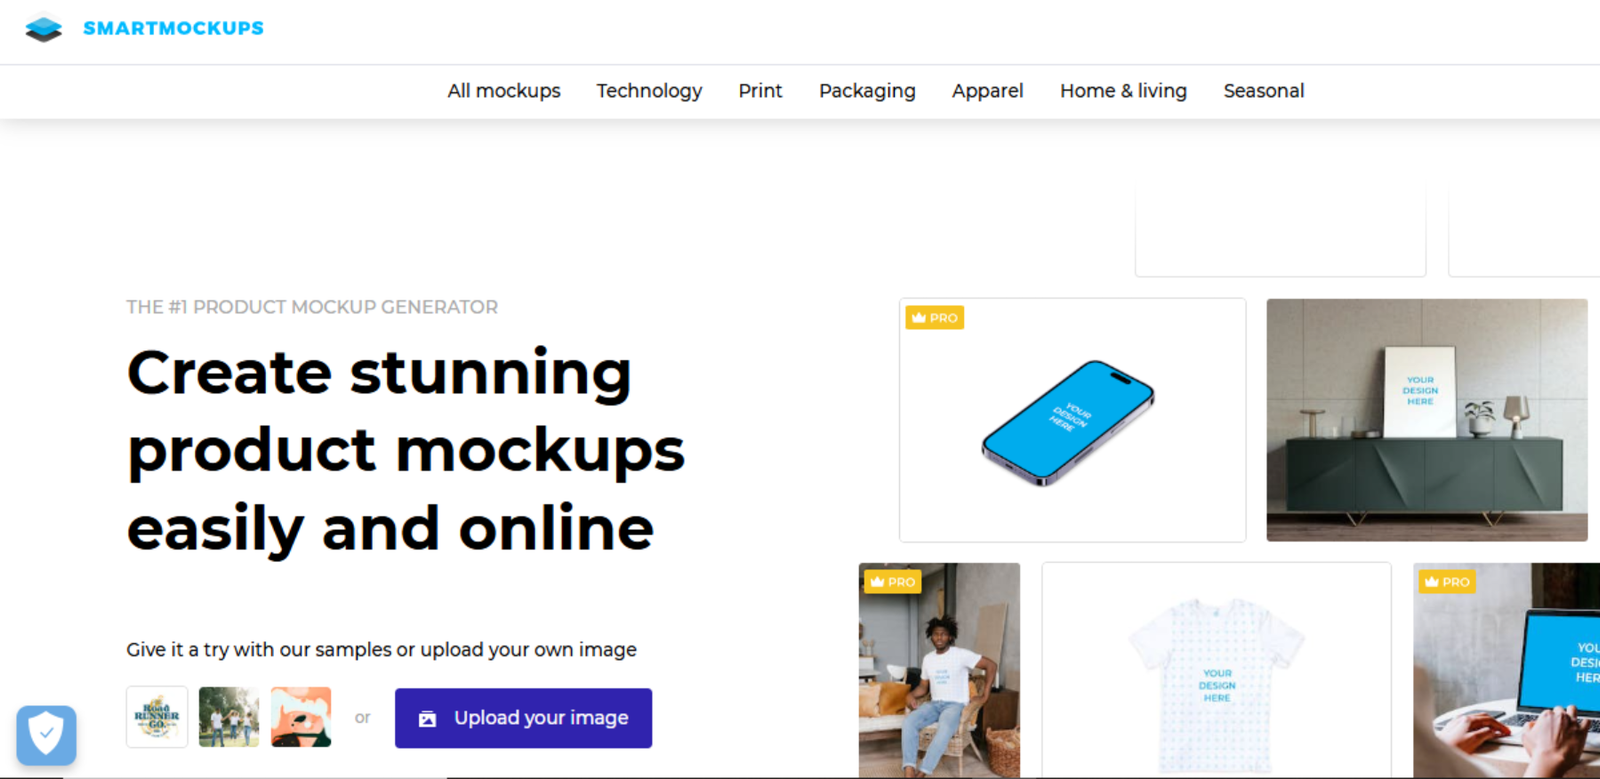The width and height of the screenshot is (1600, 779).
Task: Choose the people outdoors sample photo
Action: [x=229, y=717]
